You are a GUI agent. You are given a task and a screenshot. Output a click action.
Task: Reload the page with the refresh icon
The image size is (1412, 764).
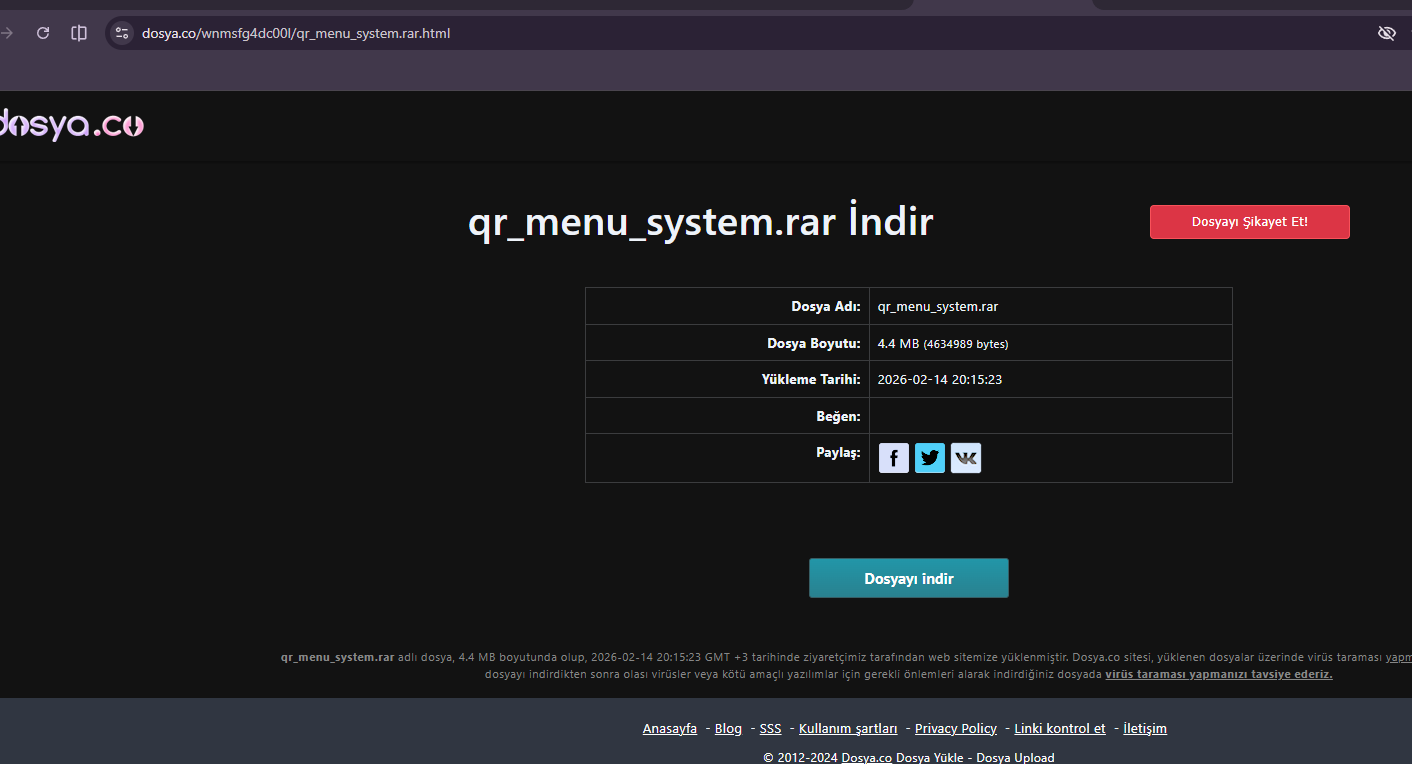coord(43,33)
